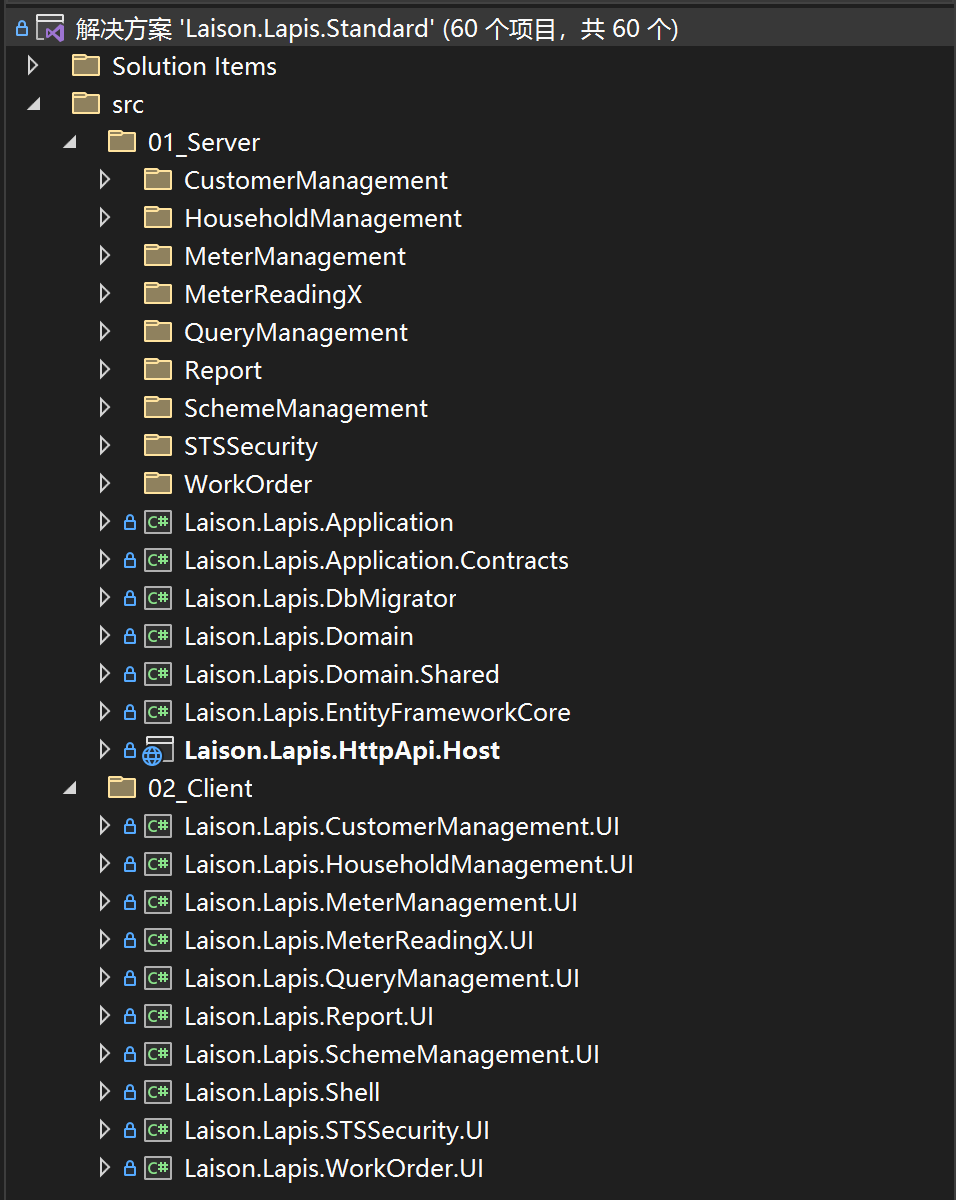Viewport: 956px width, 1200px height.
Task: Expand the Solution Items folder
Action: click(33, 66)
